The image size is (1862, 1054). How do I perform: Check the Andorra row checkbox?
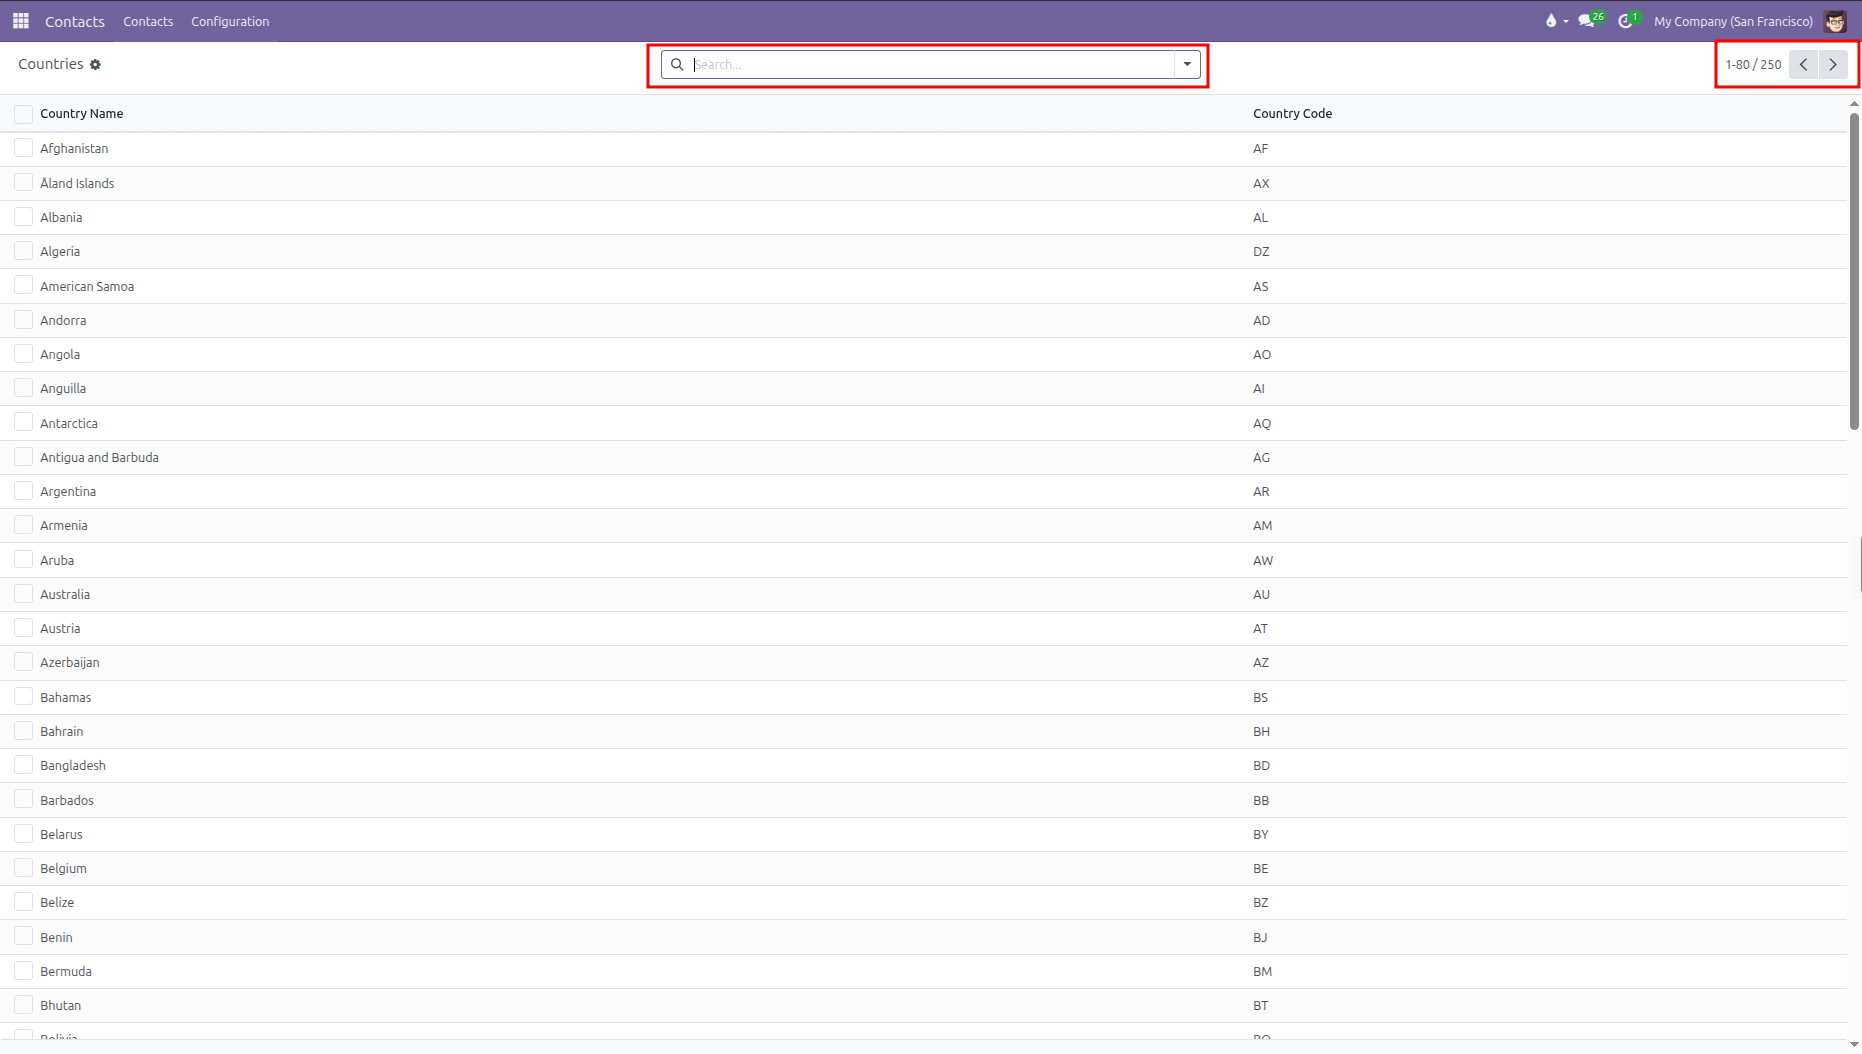[23, 320]
